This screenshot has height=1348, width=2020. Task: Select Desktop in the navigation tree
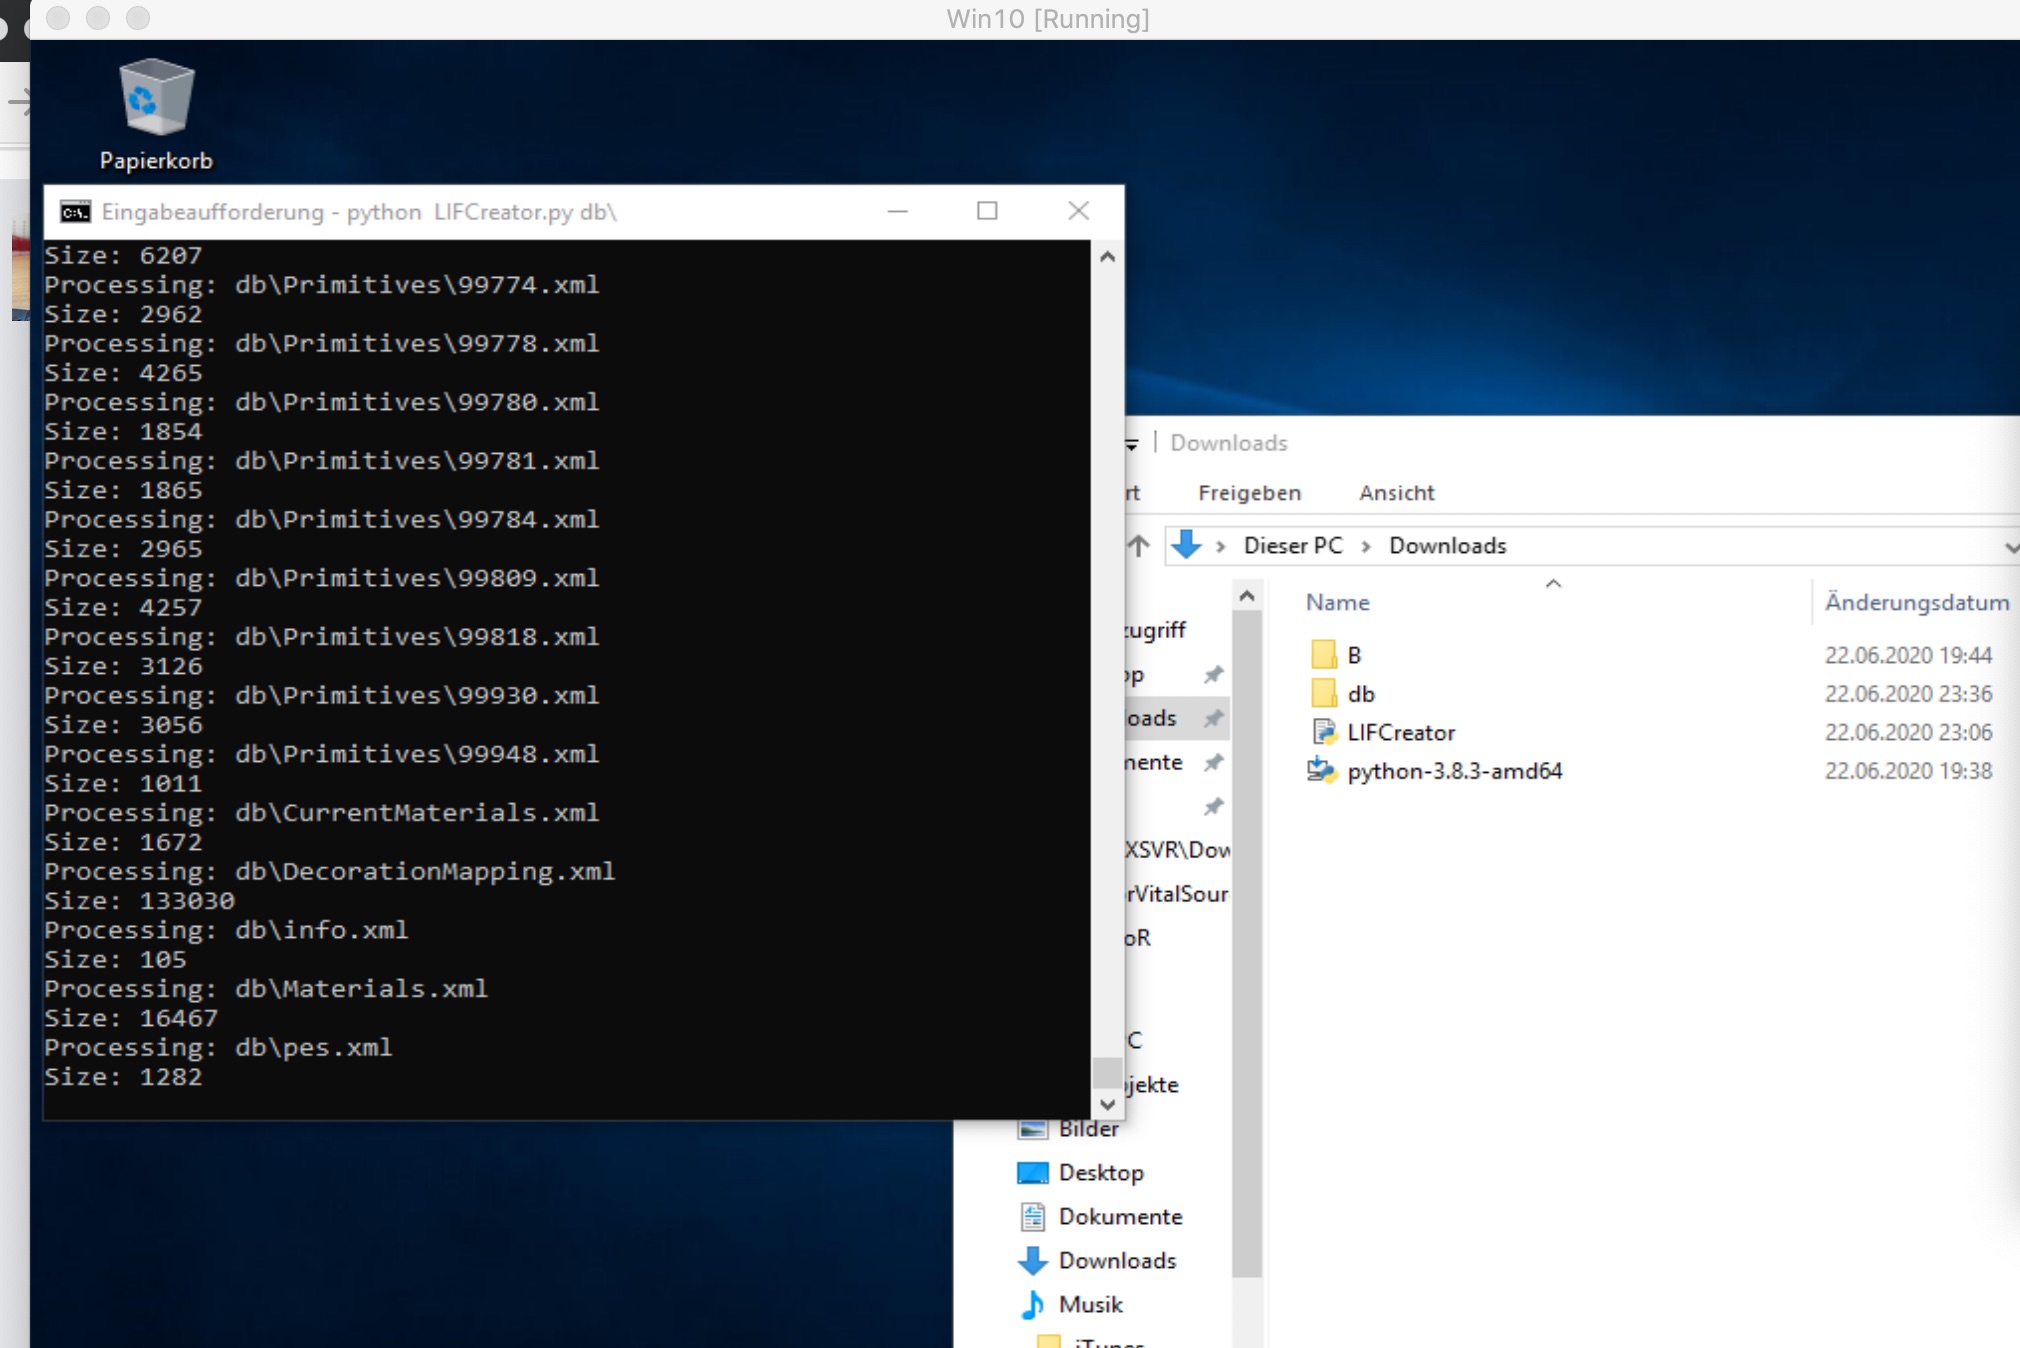pos(1100,1172)
